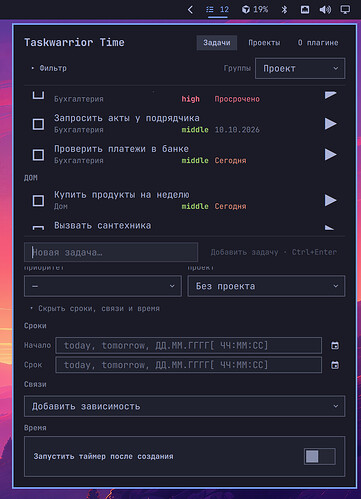Open the volume speaker icon
The height and width of the screenshot is (499, 361).
click(x=325, y=10)
